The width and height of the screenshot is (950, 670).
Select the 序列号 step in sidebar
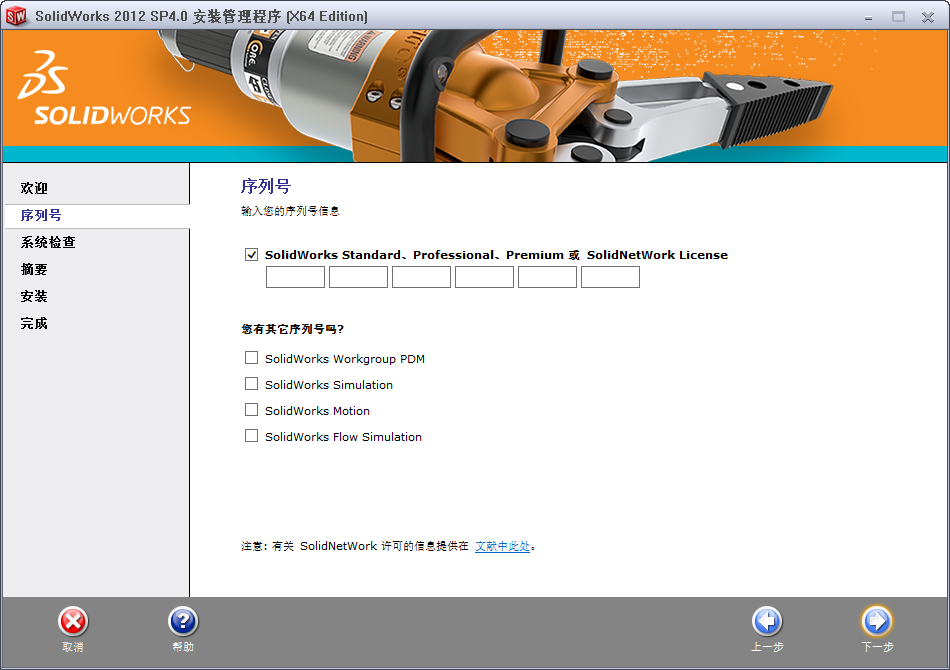[x=41, y=216]
